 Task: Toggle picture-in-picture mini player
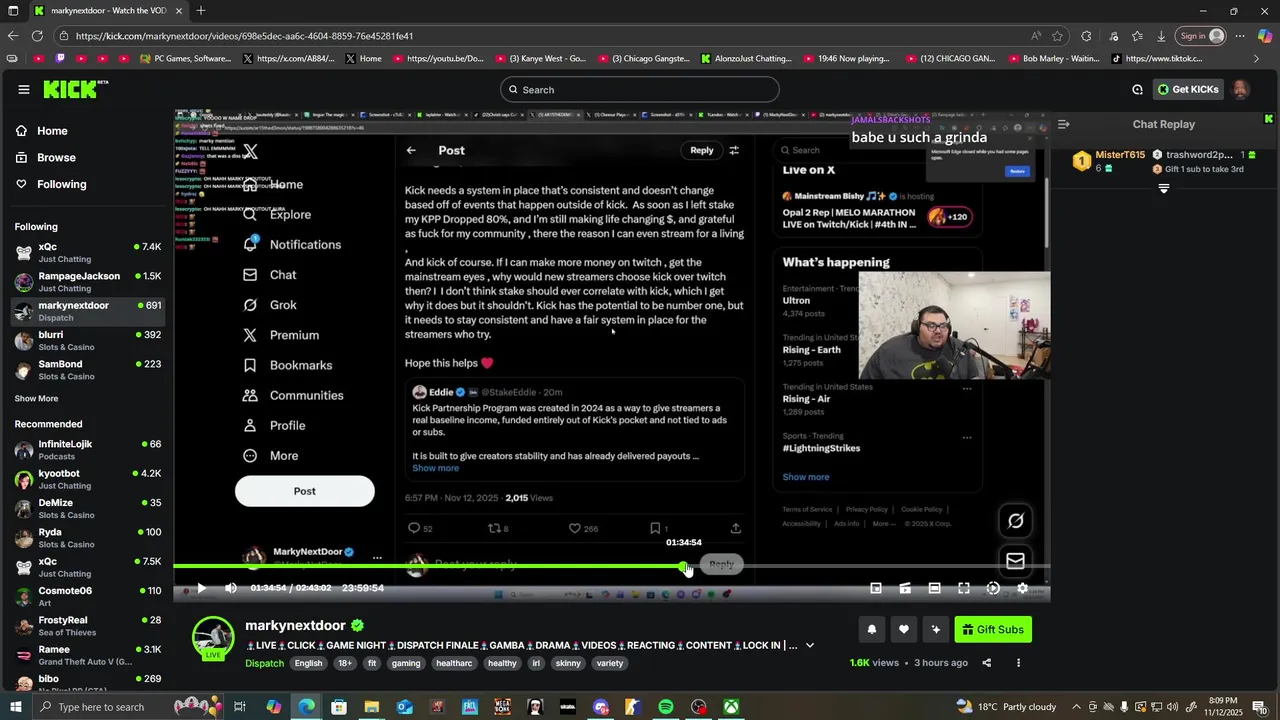pos(875,588)
